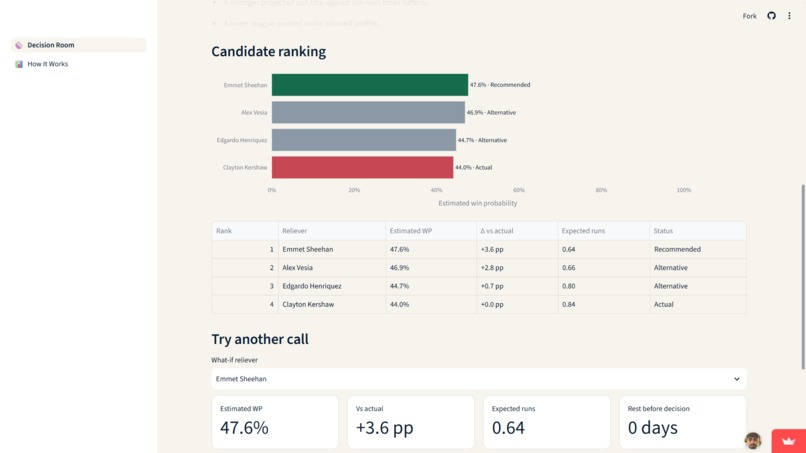Sort by the Expected runs column header
This screenshot has height=453, width=806.
[x=603, y=231]
